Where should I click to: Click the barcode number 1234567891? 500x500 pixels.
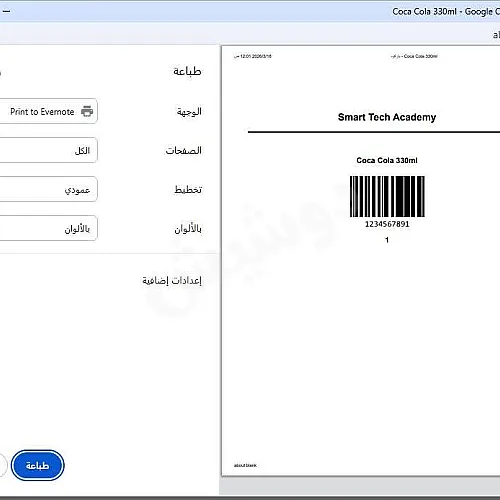click(x=387, y=224)
